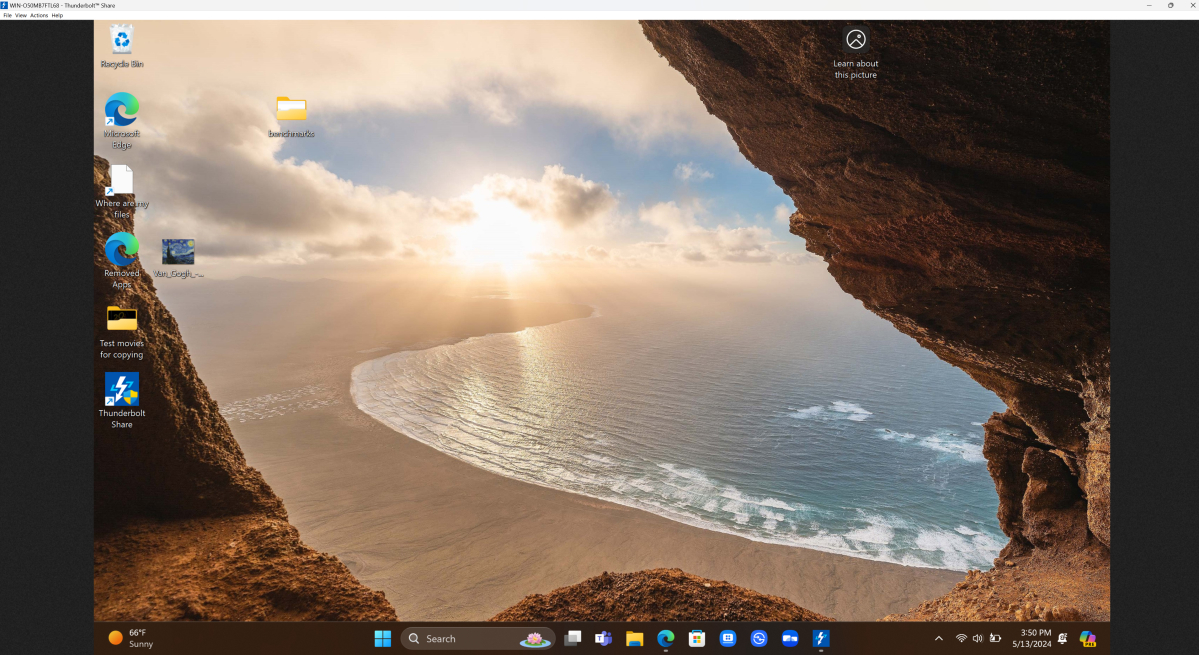Open Microsoft Teams from the taskbar
The width and height of the screenshot is (1199, 655).
pyautogui.click(x=603, y=638)
